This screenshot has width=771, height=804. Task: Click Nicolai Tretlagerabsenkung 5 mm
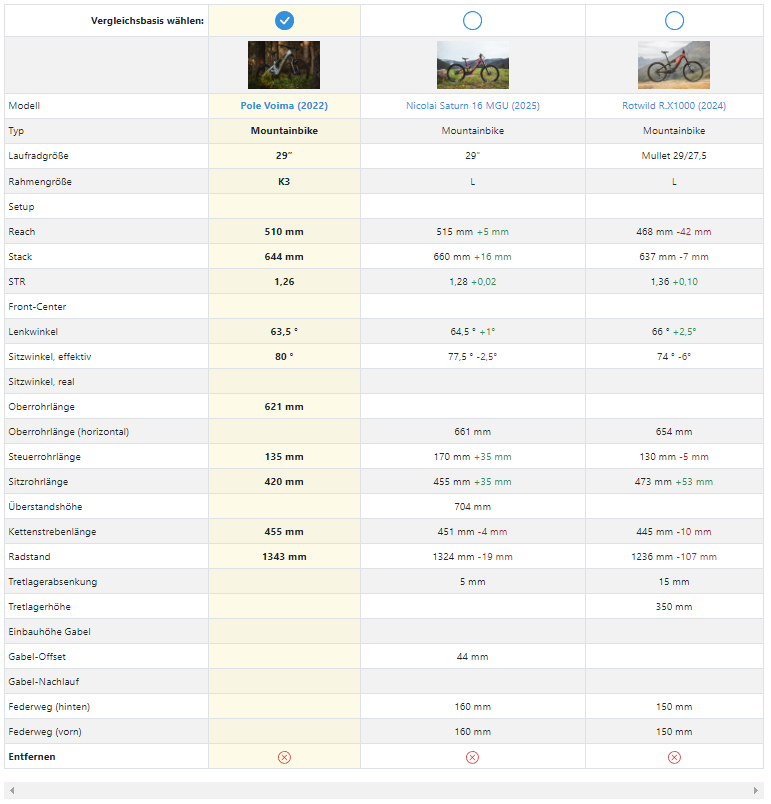(x=473, y=582)
